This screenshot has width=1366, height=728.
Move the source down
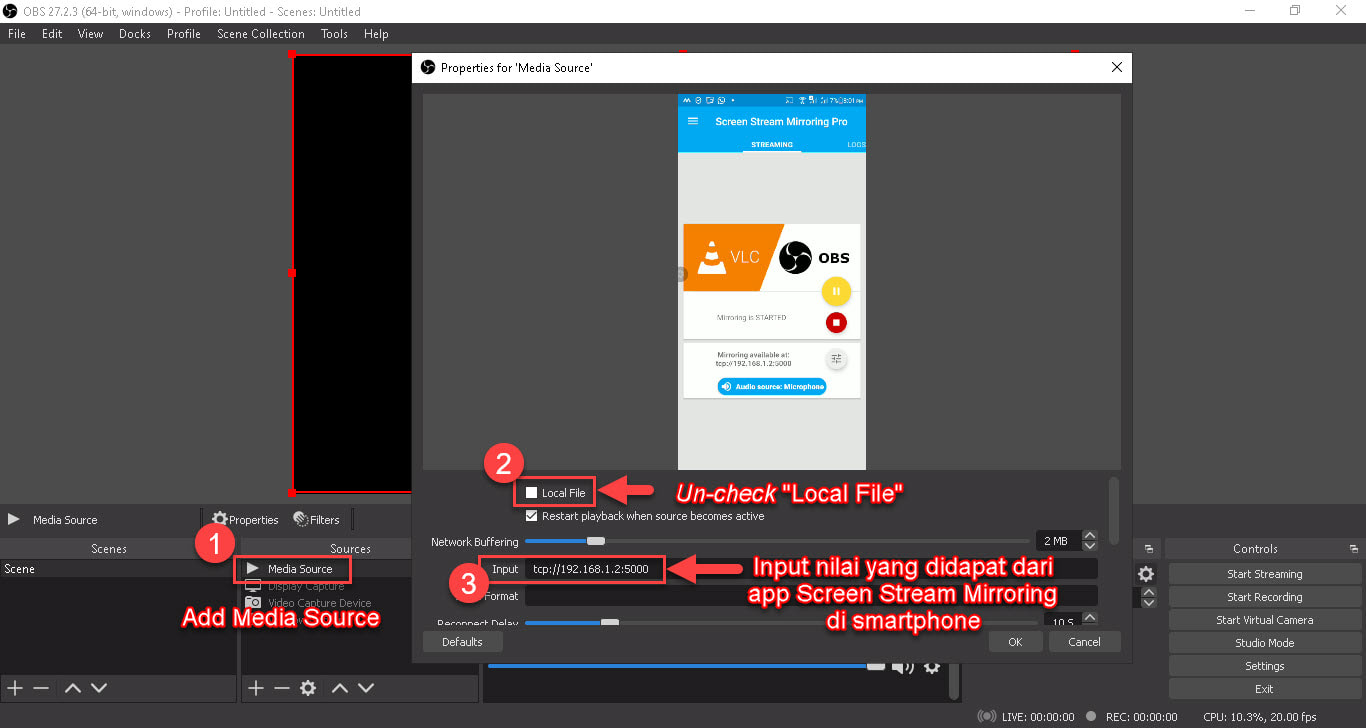click(366, 688)
